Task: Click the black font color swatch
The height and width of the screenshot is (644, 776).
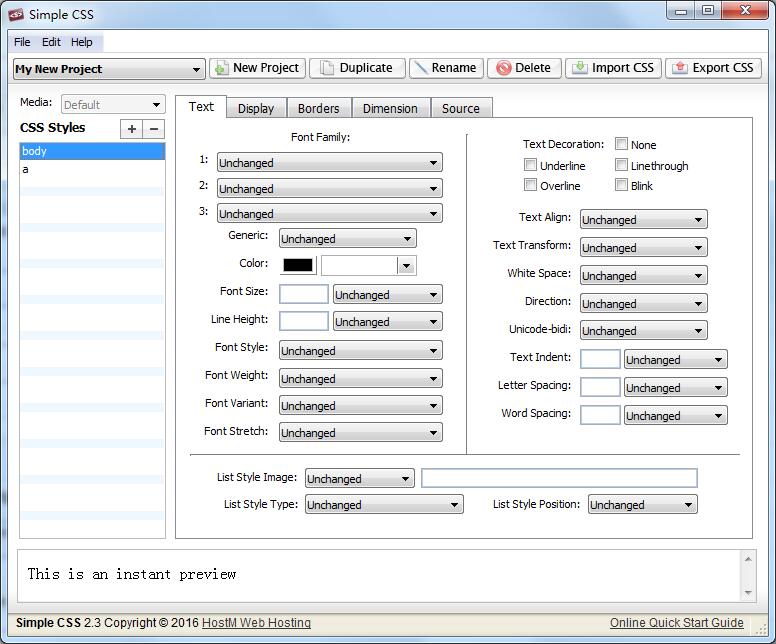Action: click(x=299, y=265)
